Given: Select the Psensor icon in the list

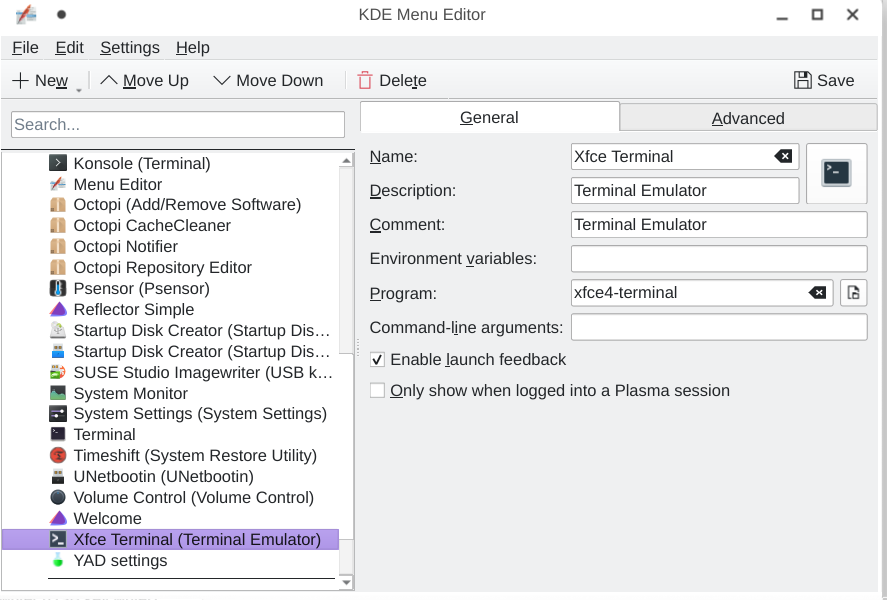Looking at the screenshot, I should coord(58,288).
